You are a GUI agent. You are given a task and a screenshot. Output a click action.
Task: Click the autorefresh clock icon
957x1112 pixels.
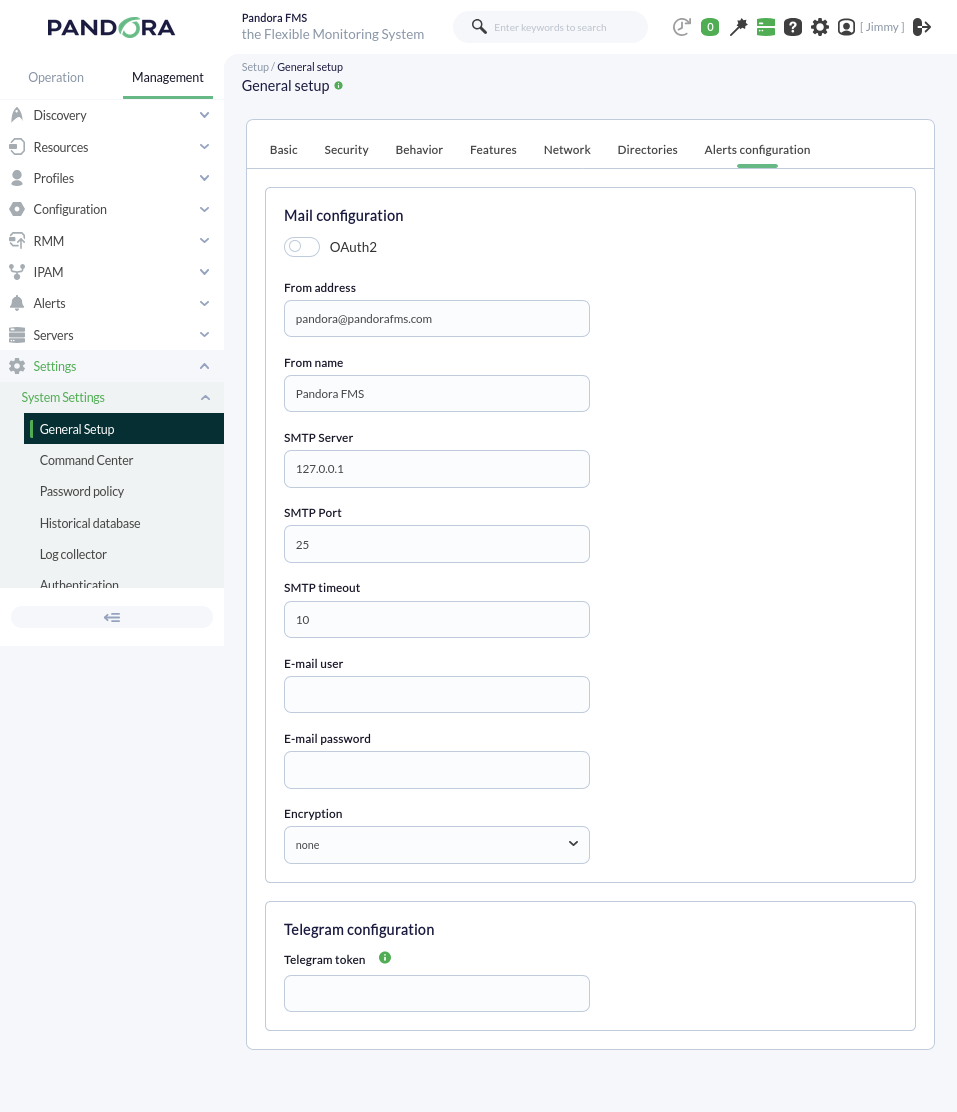[x=682, y=27]
